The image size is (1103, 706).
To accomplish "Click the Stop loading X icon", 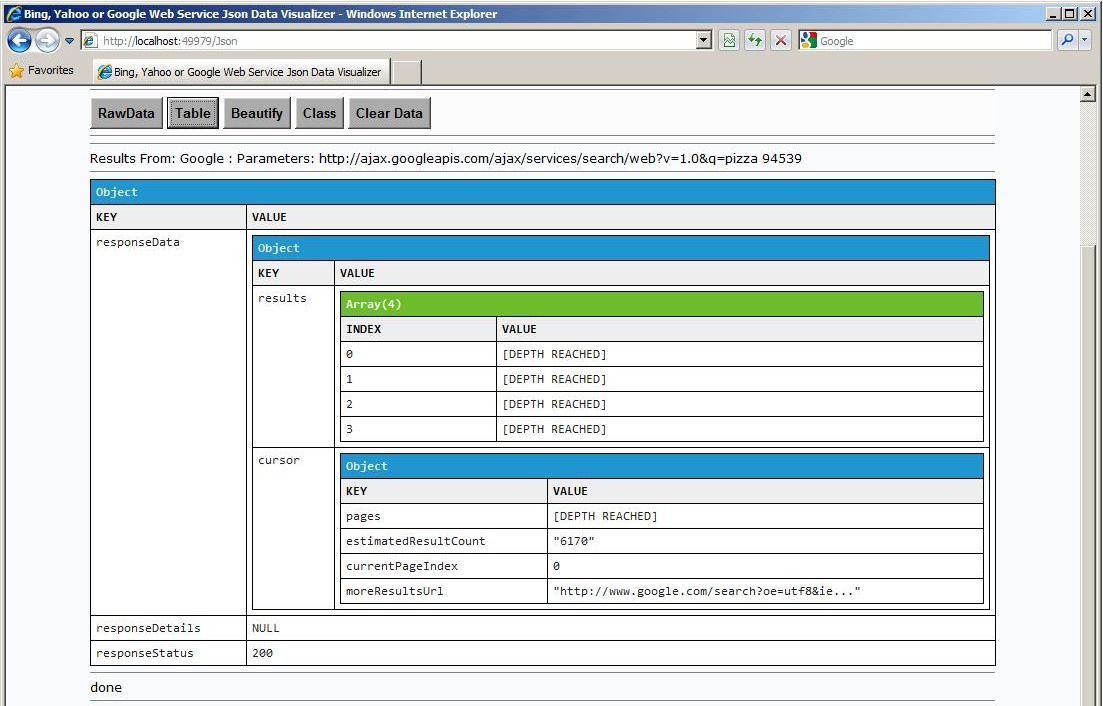I will click(781, 41).
